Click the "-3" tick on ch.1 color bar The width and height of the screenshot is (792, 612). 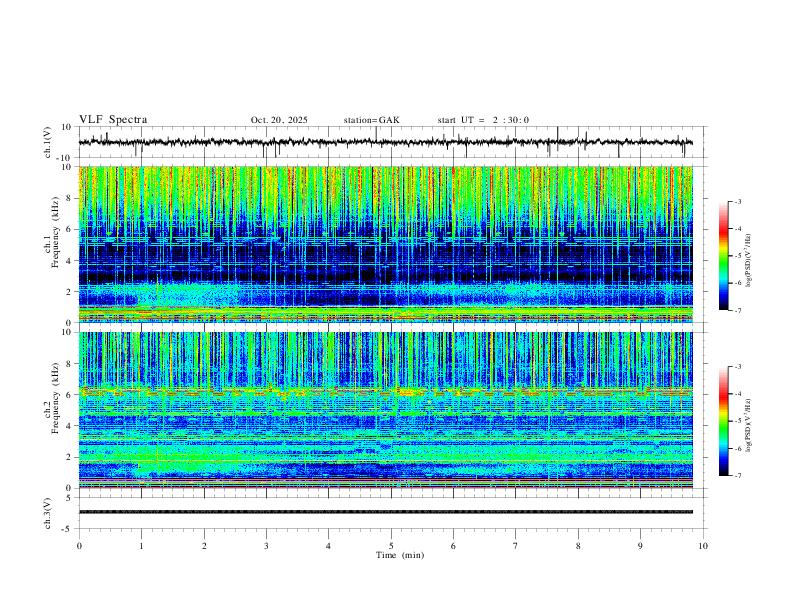point(737,202)
